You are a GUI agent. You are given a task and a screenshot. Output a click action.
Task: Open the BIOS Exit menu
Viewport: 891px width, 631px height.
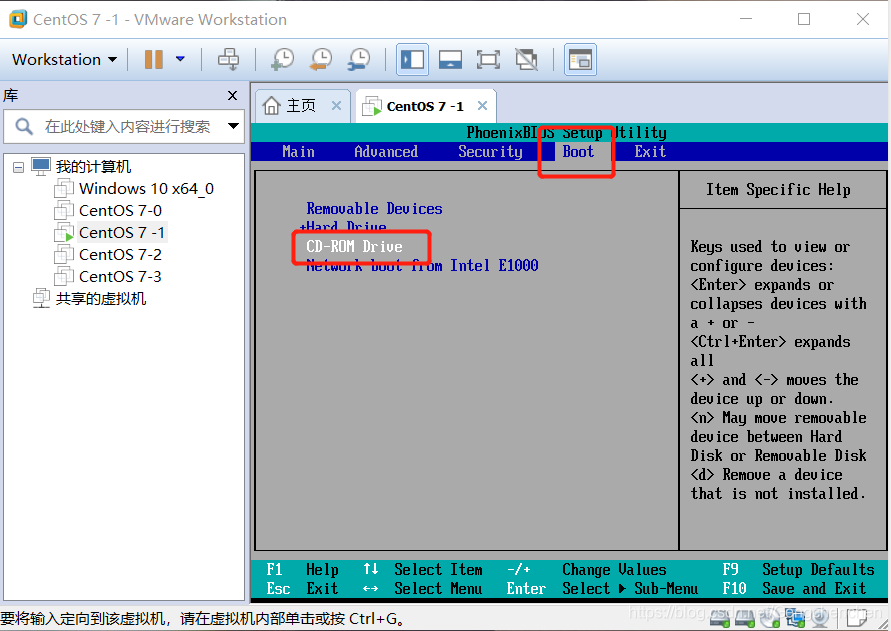[x=650, y=151]
